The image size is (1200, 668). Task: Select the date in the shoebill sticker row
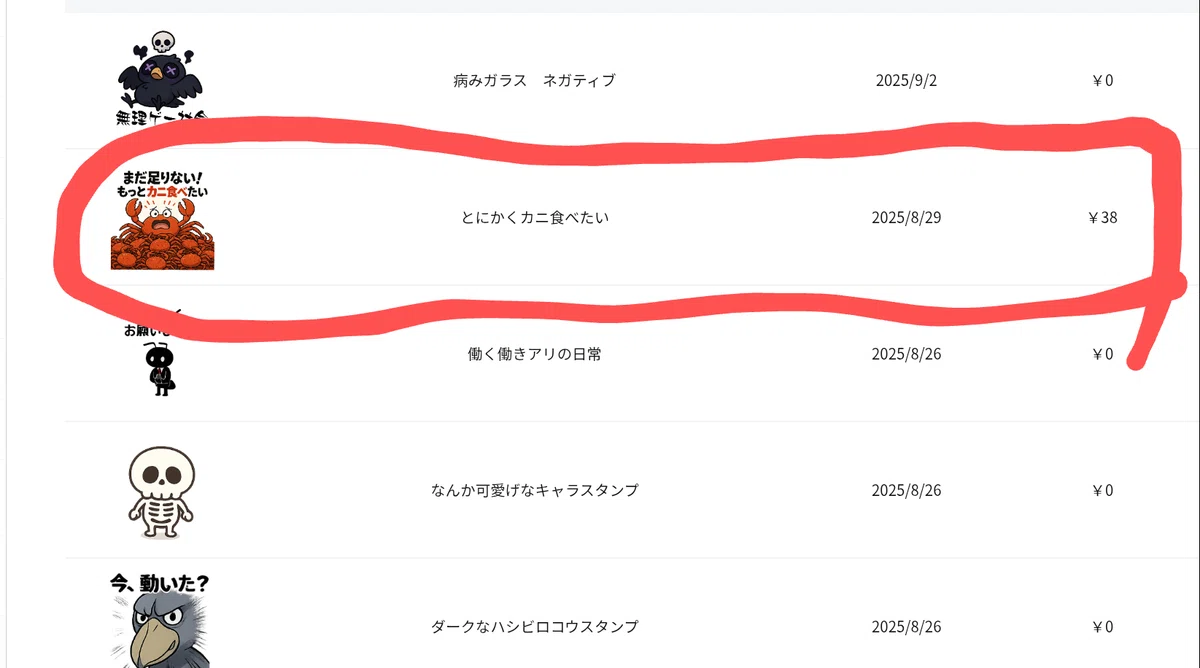pyautogui.click(x=906, y=627)
